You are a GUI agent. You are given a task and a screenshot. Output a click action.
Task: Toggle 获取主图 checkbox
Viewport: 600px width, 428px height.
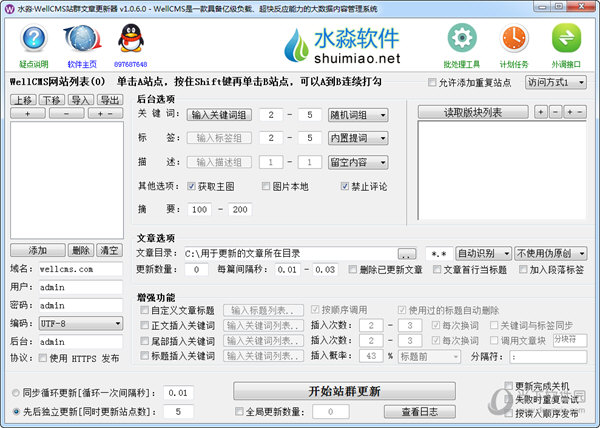click(x=191, y=186)
